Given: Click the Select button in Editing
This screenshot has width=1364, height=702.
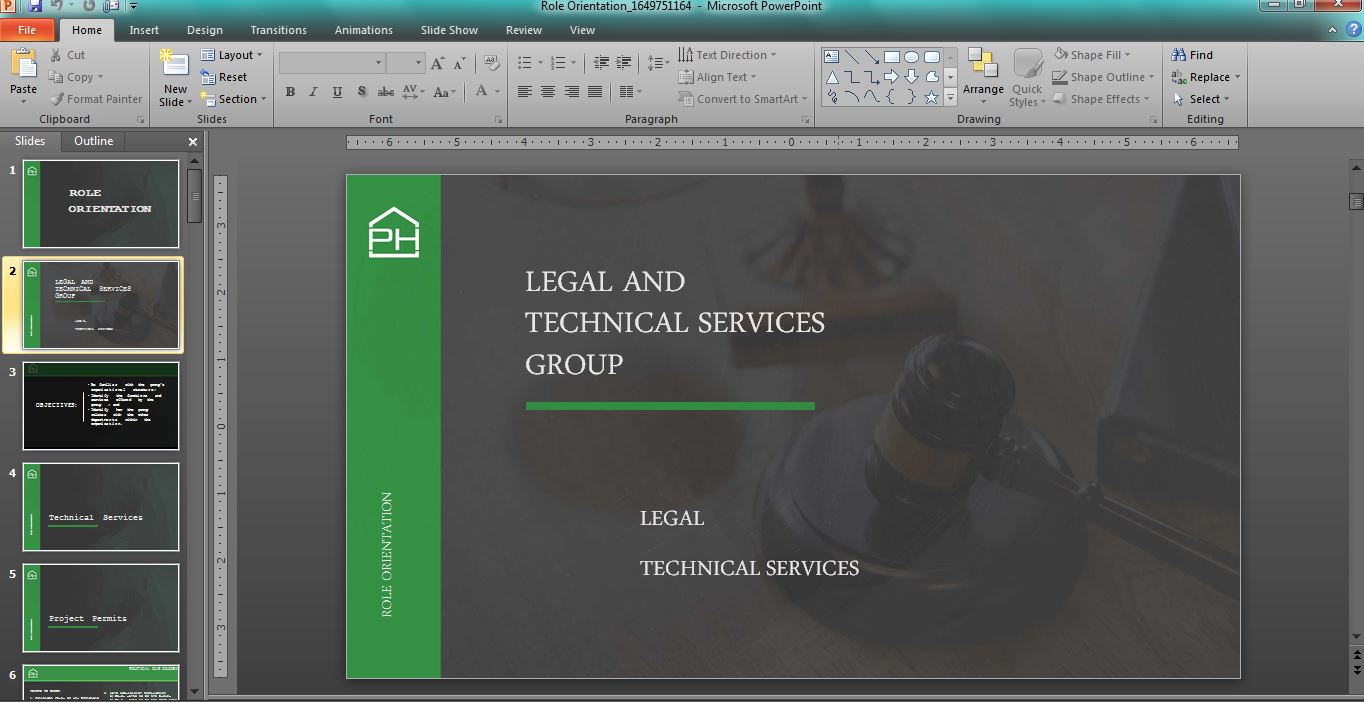Looking at the screenshot, I should tap(1201, 99).
